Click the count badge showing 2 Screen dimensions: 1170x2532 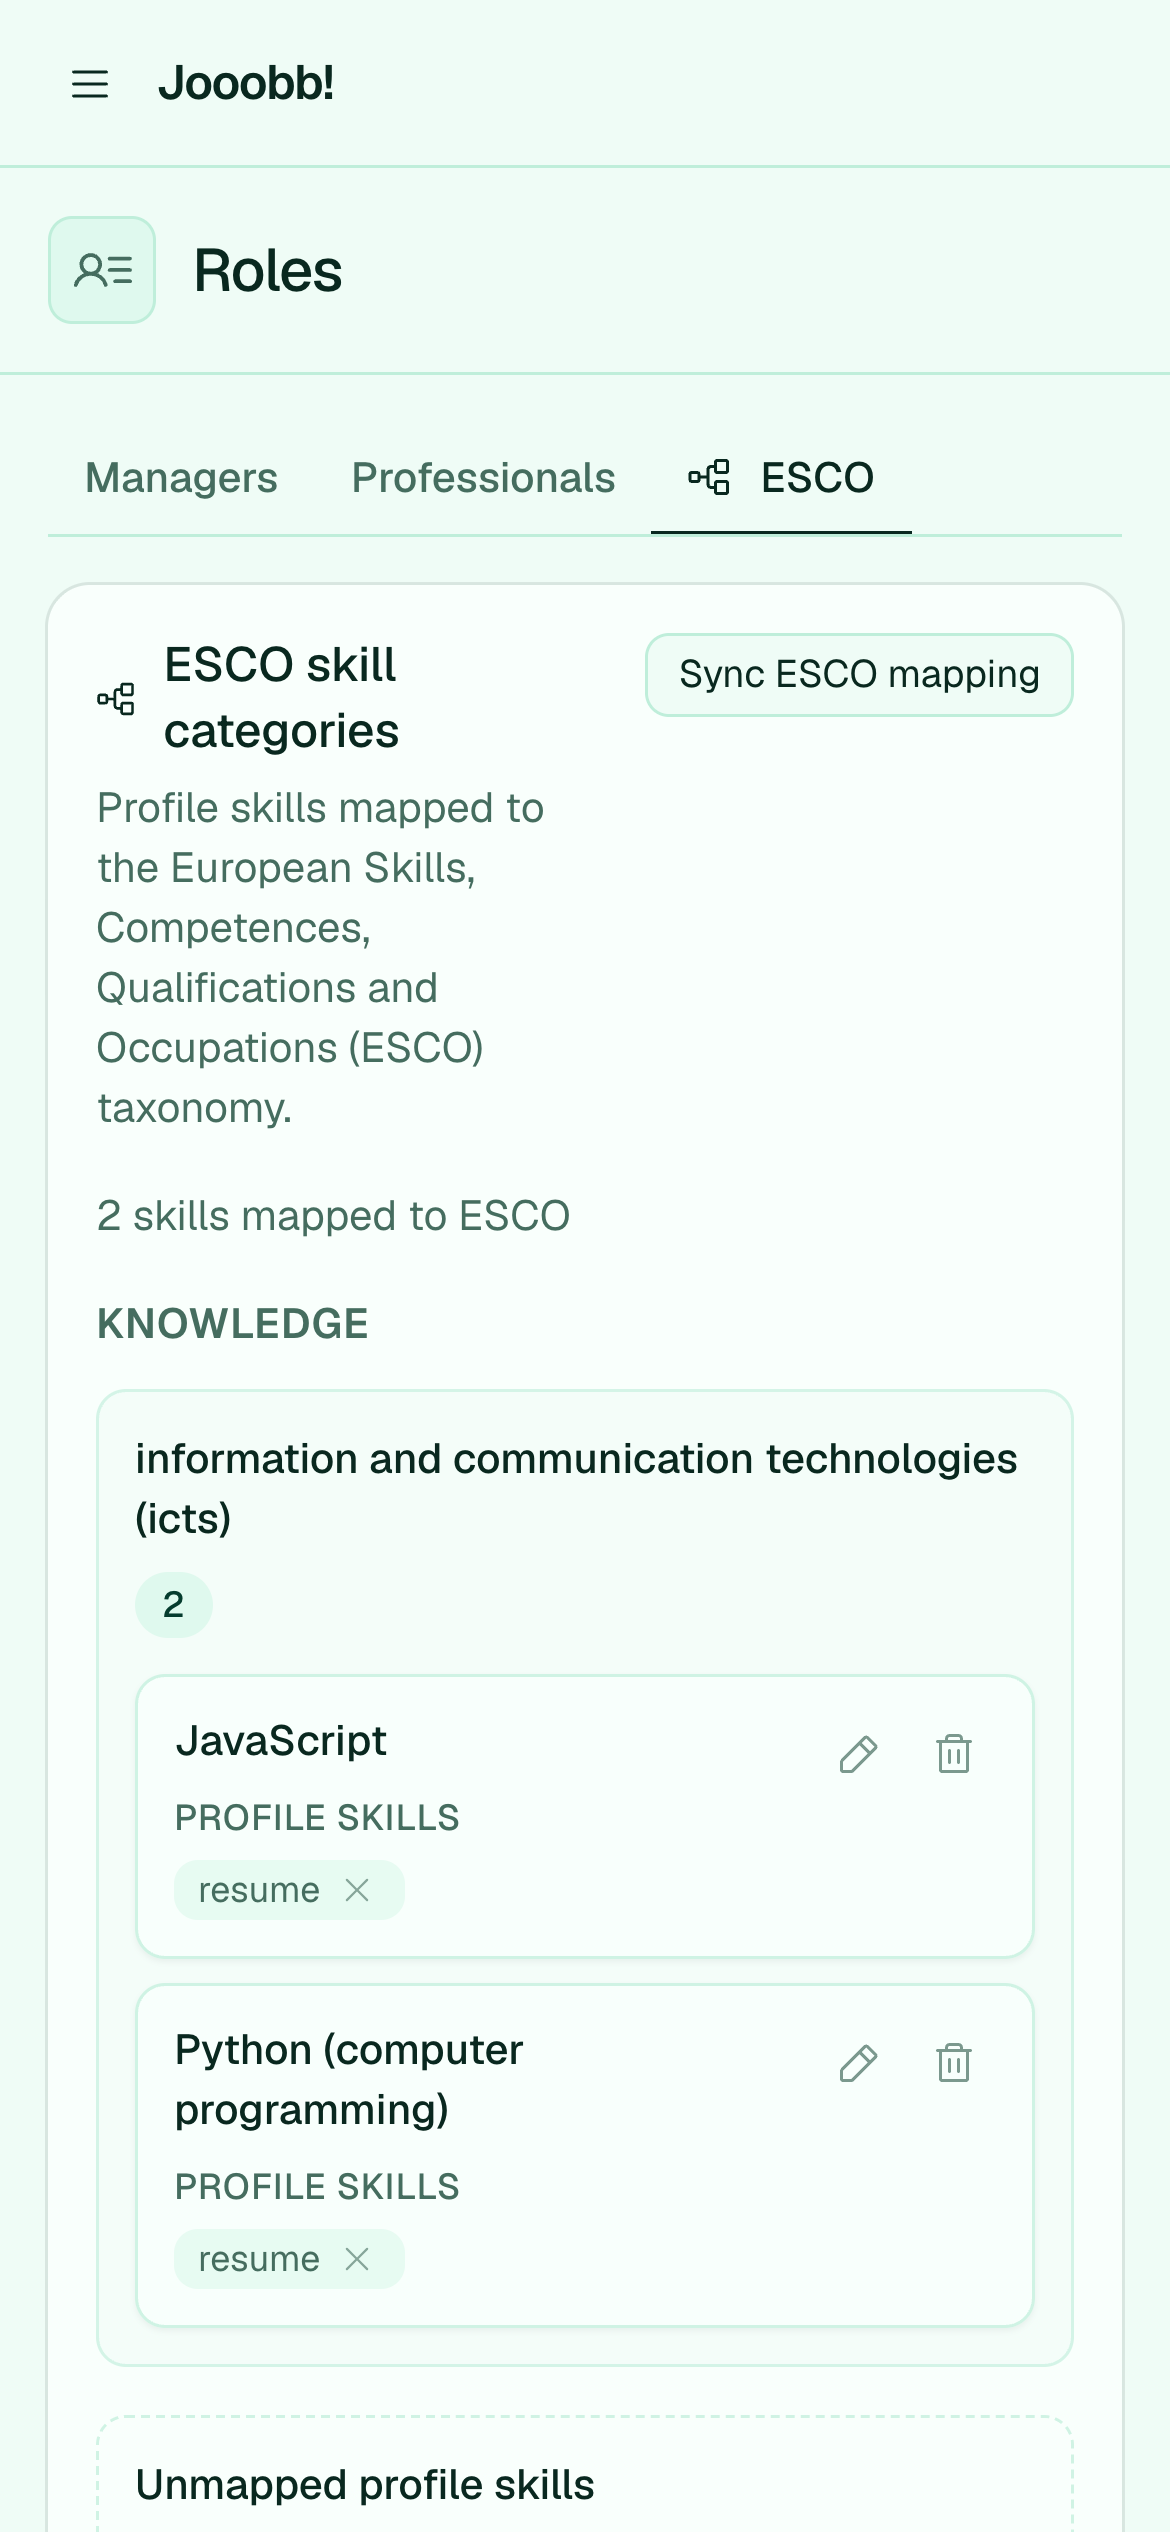[174, 1605]
